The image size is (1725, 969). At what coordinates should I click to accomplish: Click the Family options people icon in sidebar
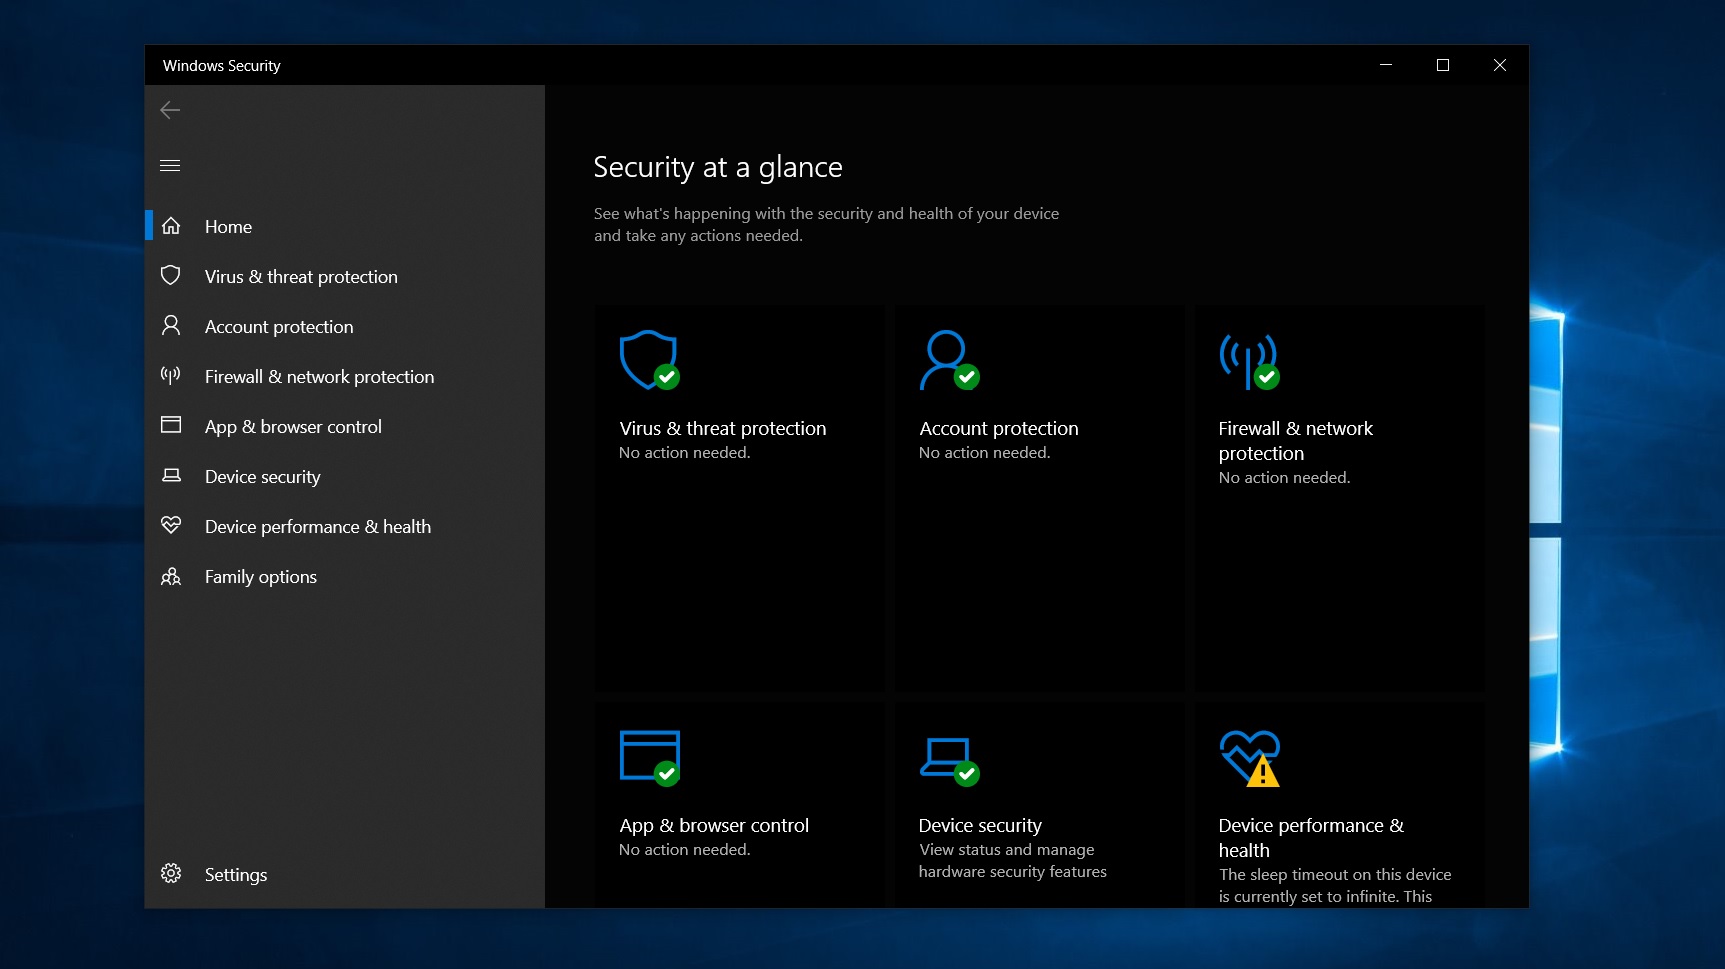coord(171,576)
